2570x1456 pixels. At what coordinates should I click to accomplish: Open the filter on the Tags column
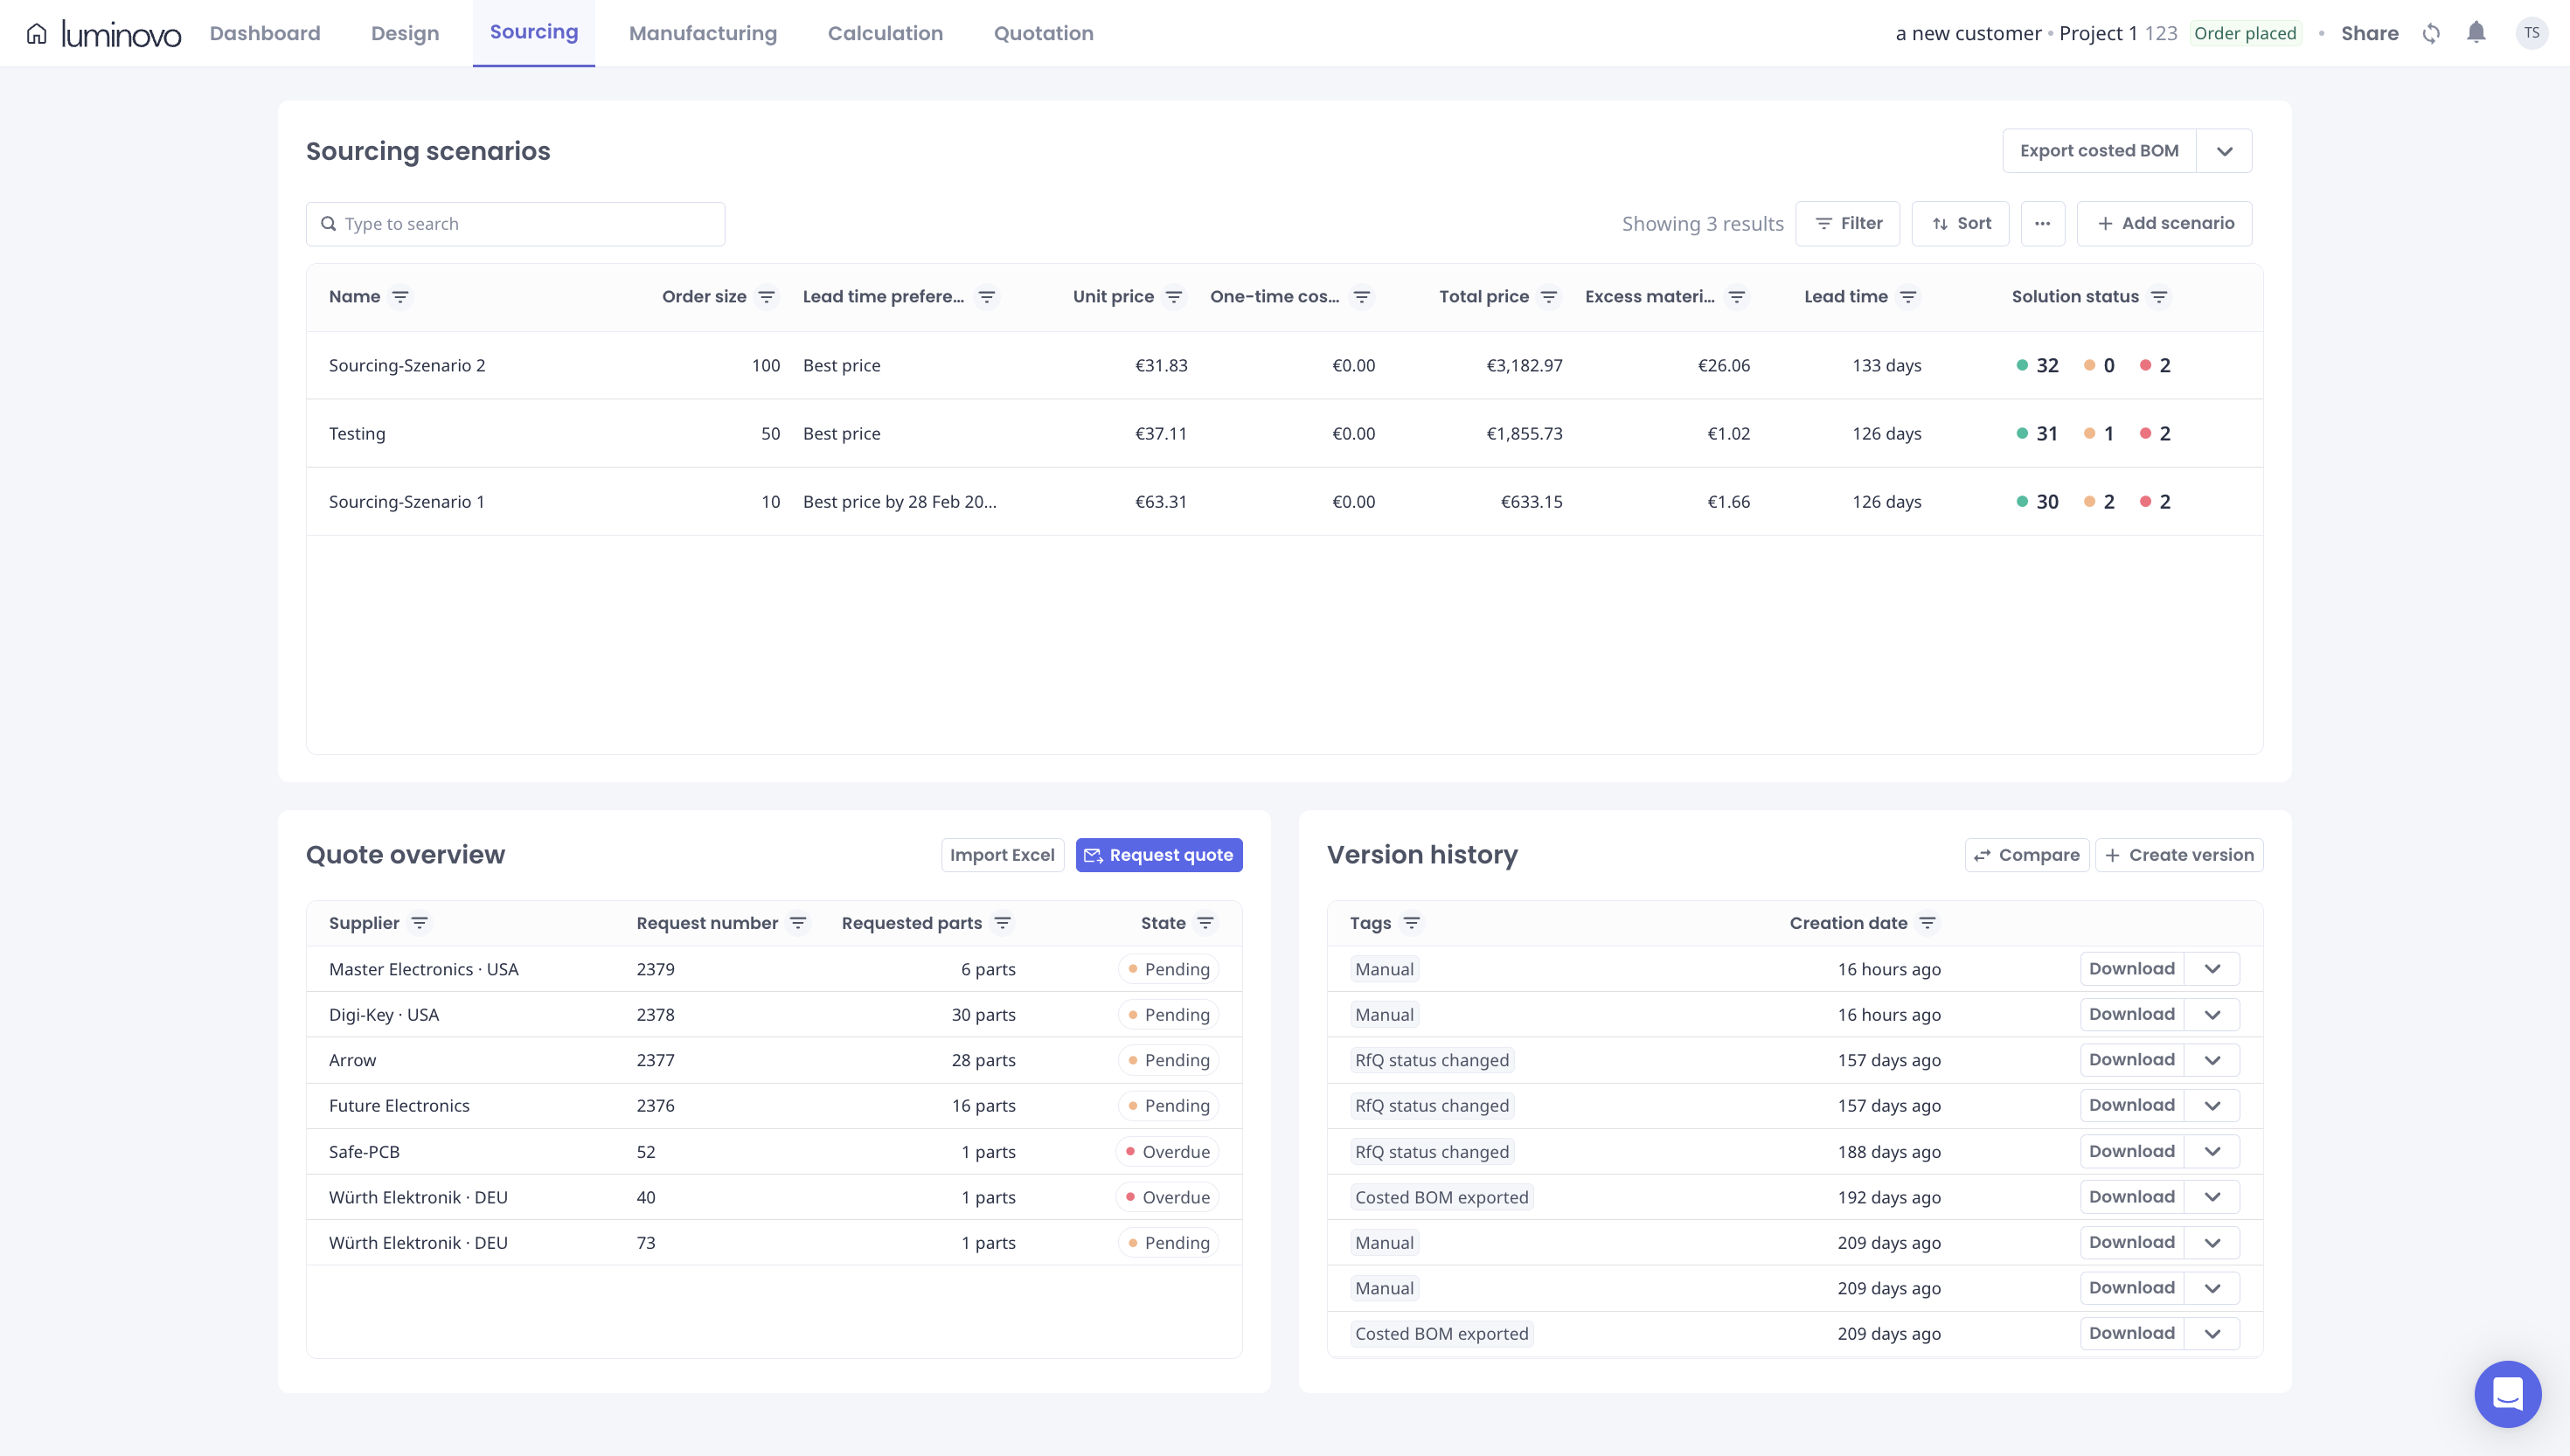pos(1413,923)
